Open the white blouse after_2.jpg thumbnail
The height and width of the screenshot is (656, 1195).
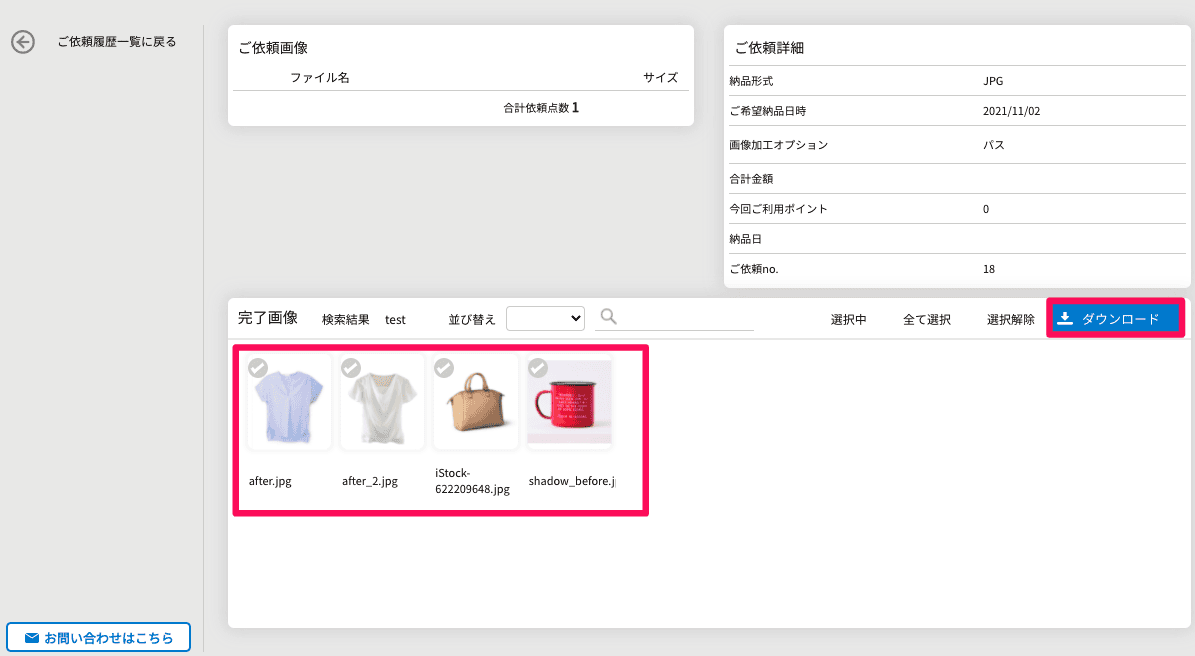click(x=382, y=402)
